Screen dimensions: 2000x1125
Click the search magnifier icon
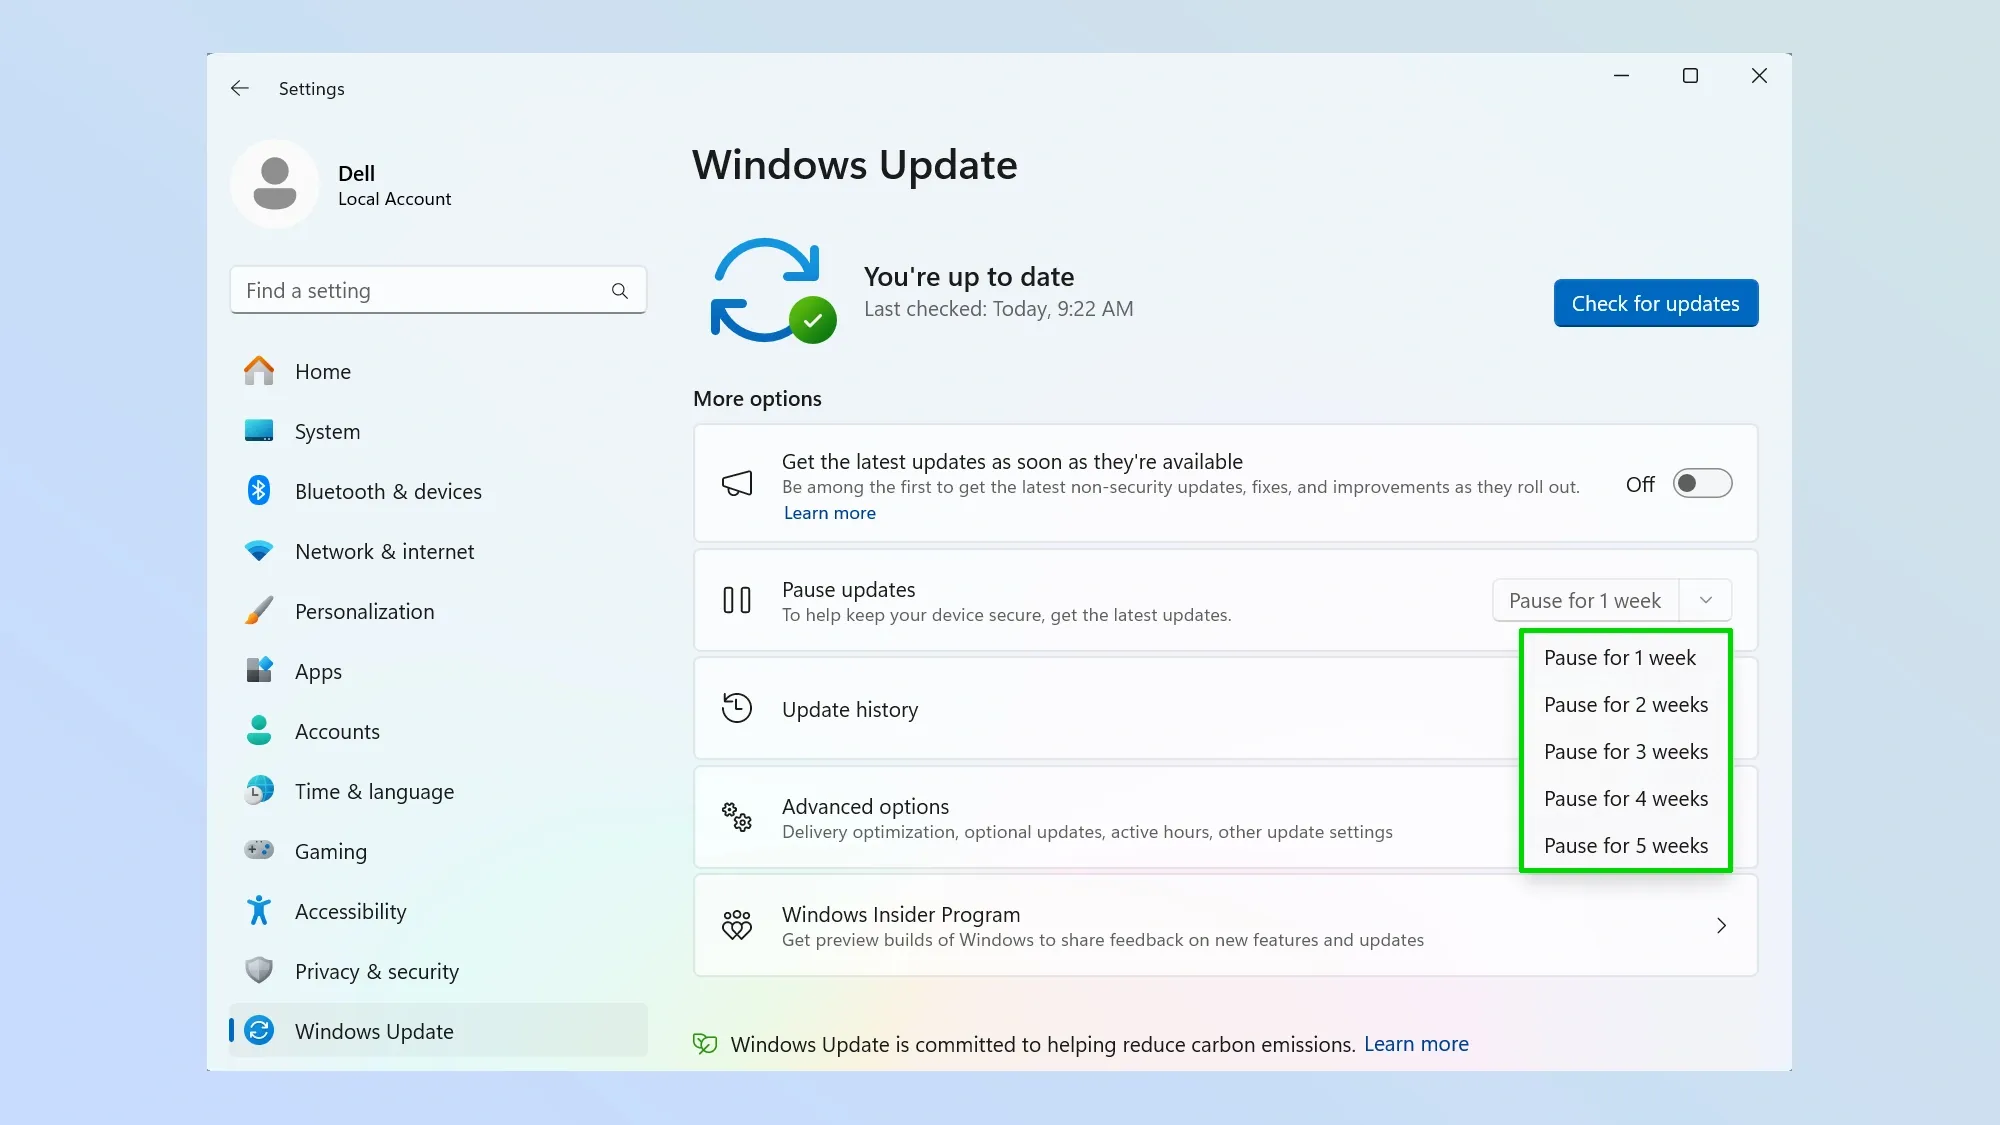[x=620, y=291]
